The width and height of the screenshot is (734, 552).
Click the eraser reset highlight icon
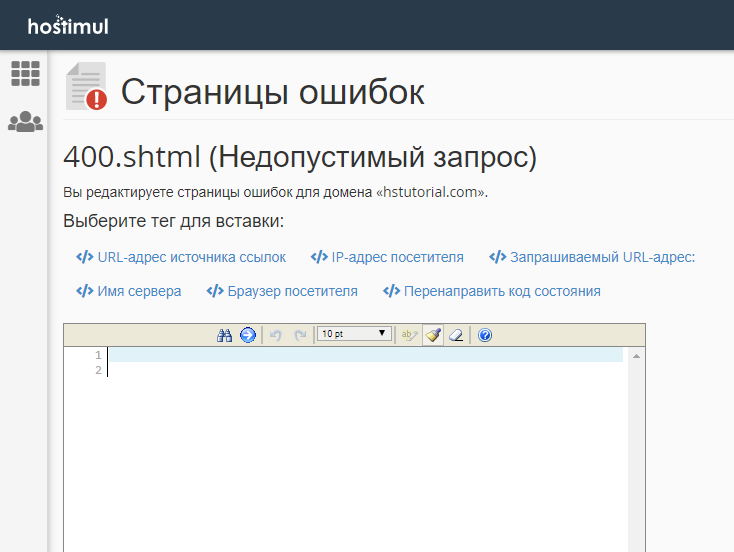456,335
